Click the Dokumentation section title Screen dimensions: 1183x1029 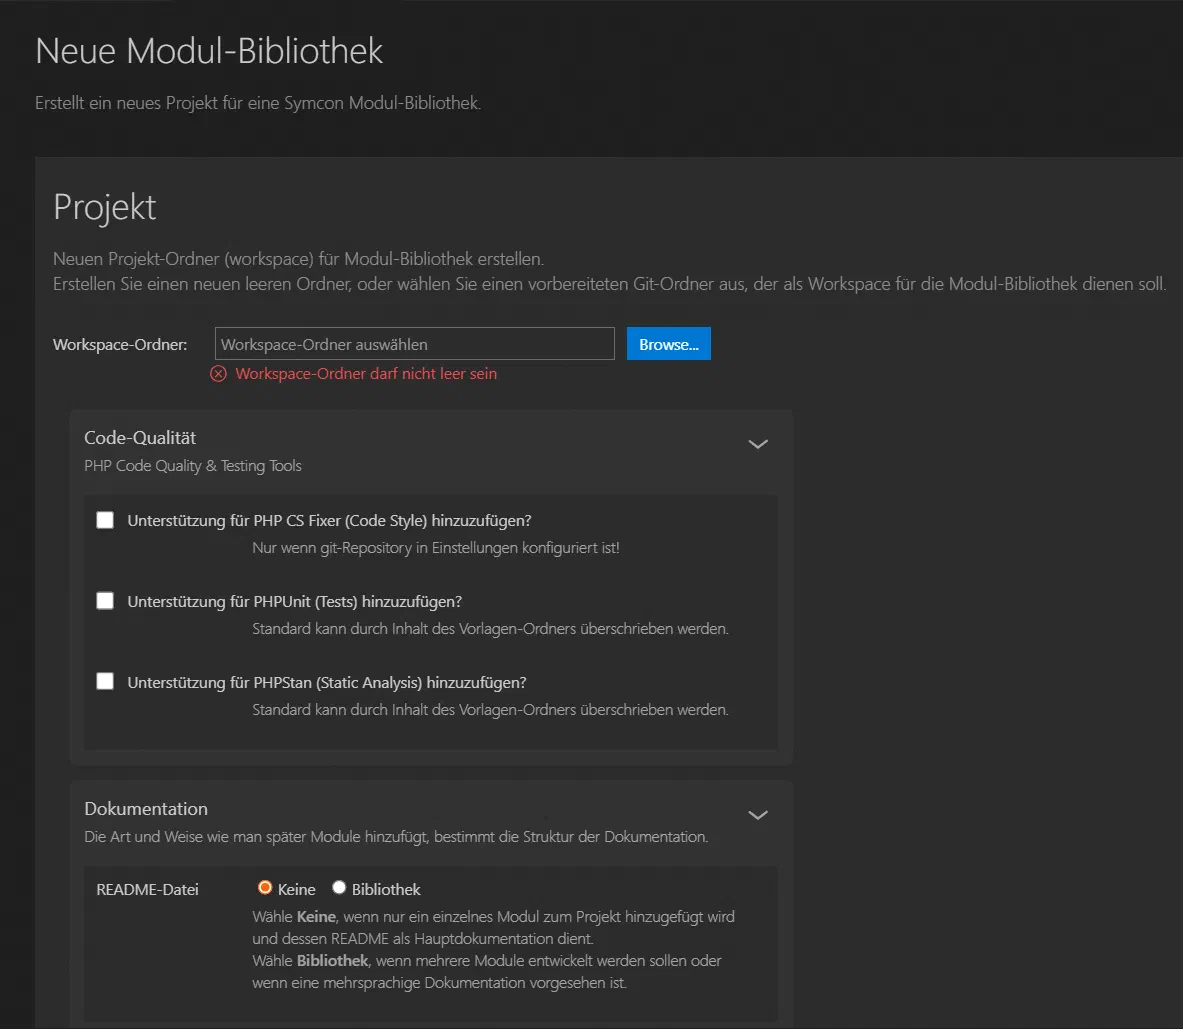click(x=146, y=809)
